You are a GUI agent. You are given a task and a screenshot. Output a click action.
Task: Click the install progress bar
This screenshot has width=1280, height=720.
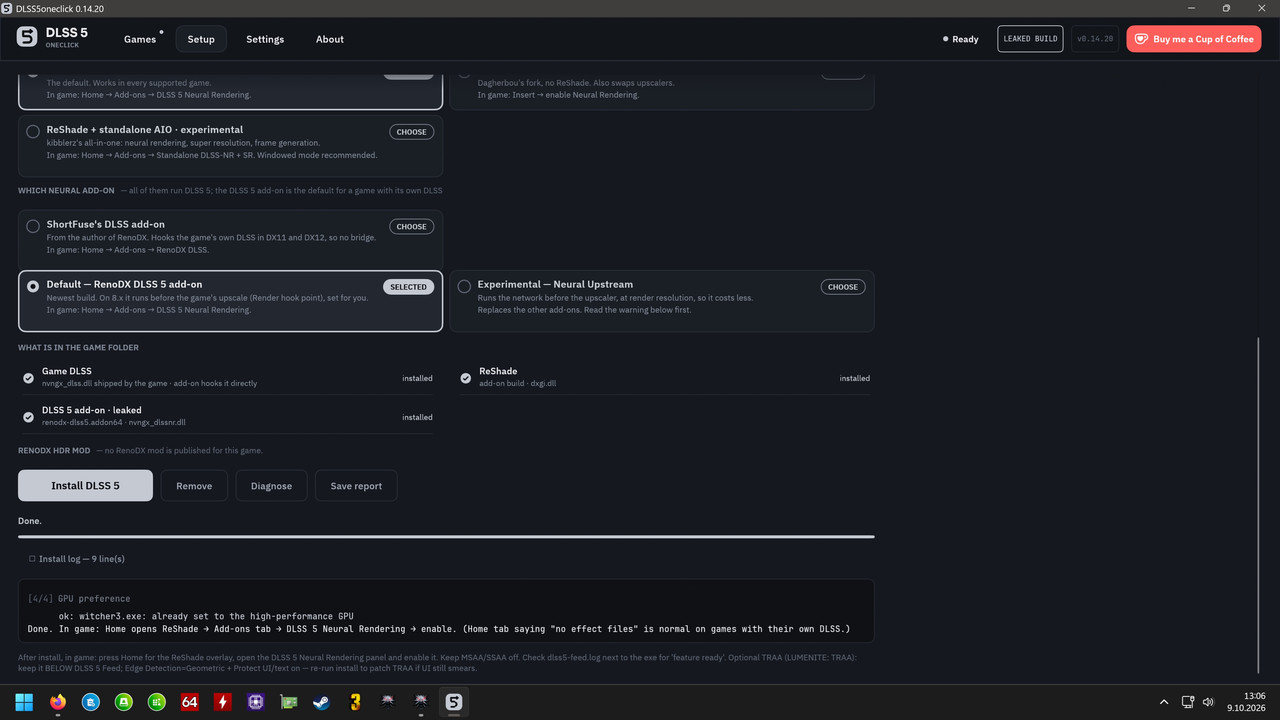(446, 537)
